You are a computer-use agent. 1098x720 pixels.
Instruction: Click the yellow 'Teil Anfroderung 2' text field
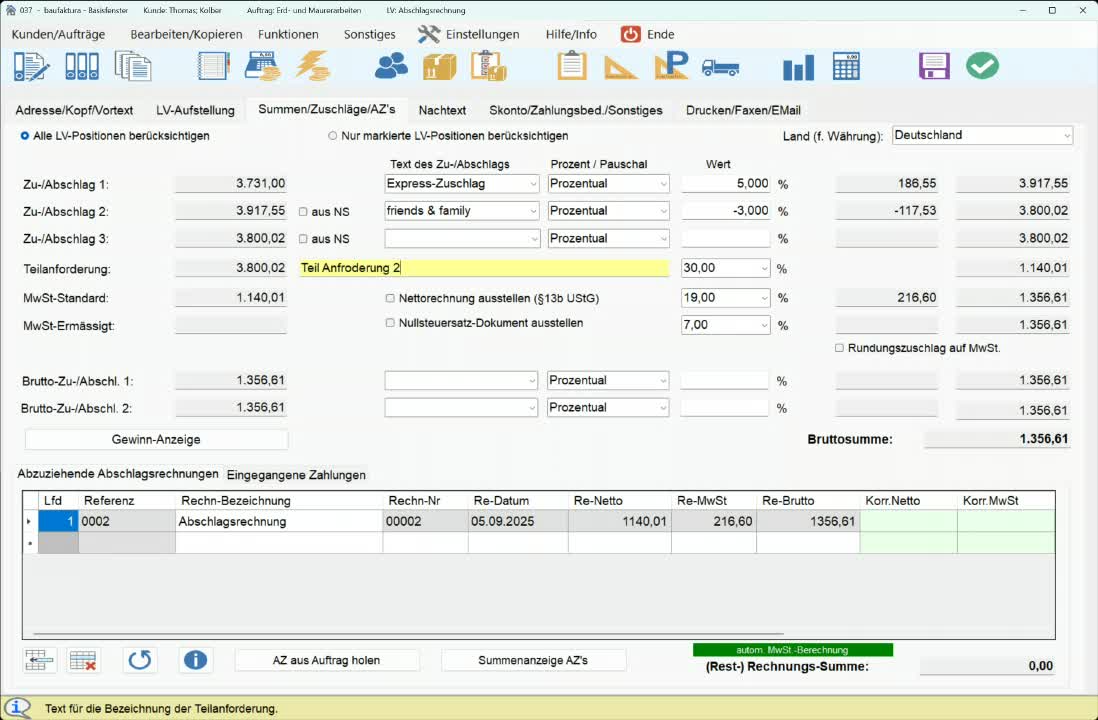484,268
